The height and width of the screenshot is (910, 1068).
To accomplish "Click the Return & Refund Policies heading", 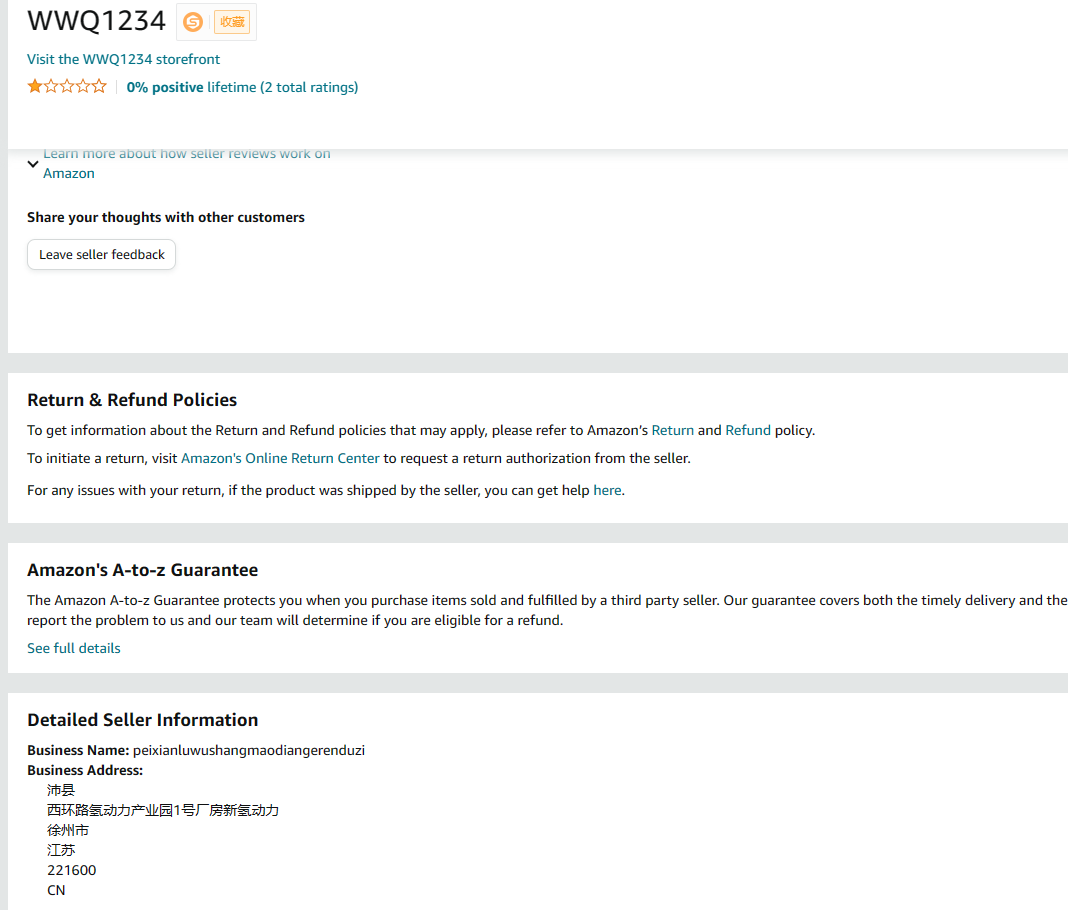I will pos(132,400).
